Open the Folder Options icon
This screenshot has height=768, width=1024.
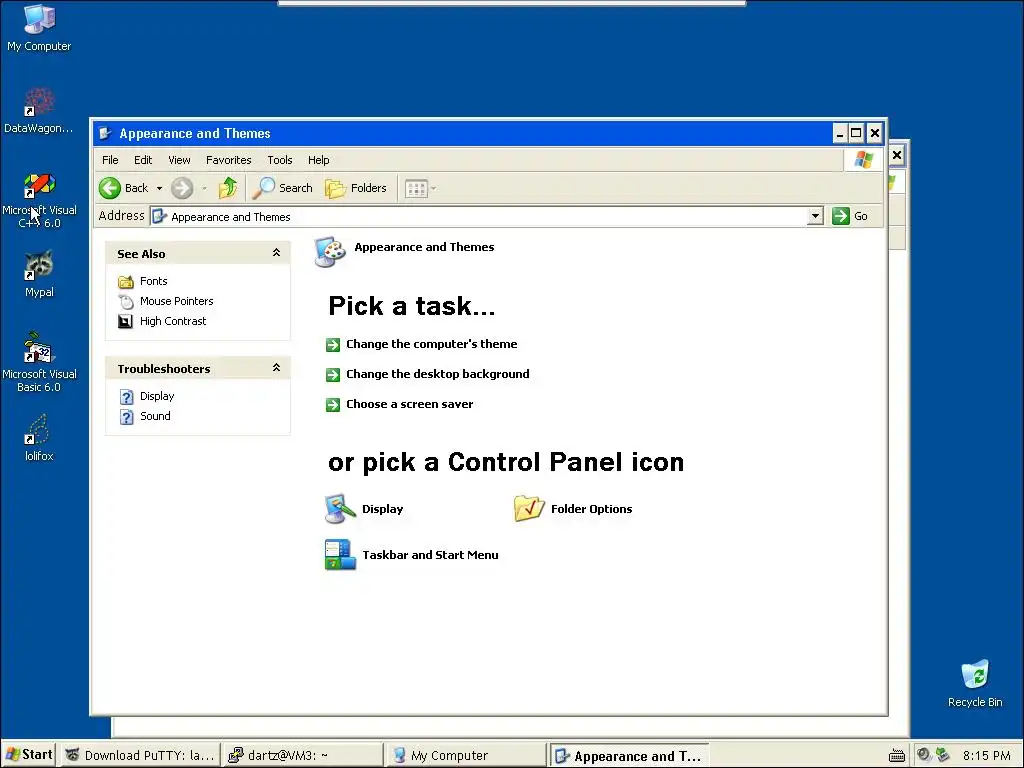point(529,509)
